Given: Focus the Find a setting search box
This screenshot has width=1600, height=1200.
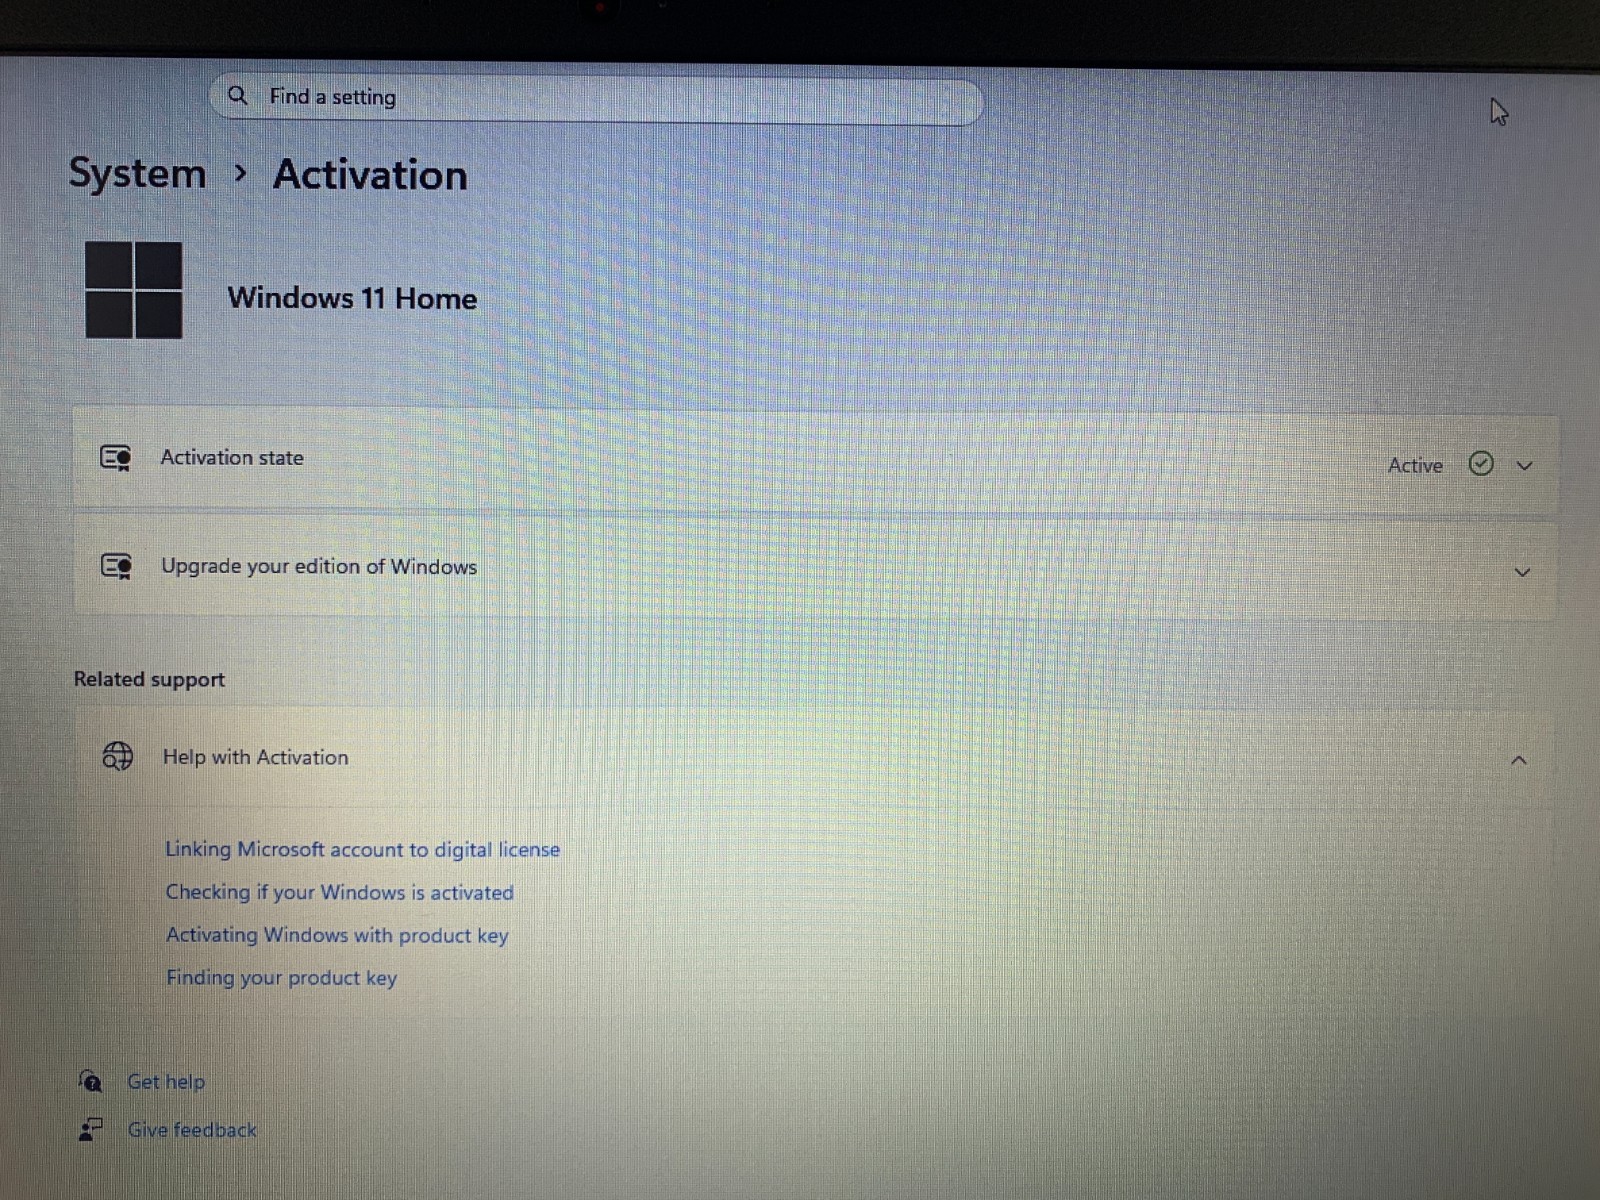Looking at the screenshot, I should click(x=597, y=98).
